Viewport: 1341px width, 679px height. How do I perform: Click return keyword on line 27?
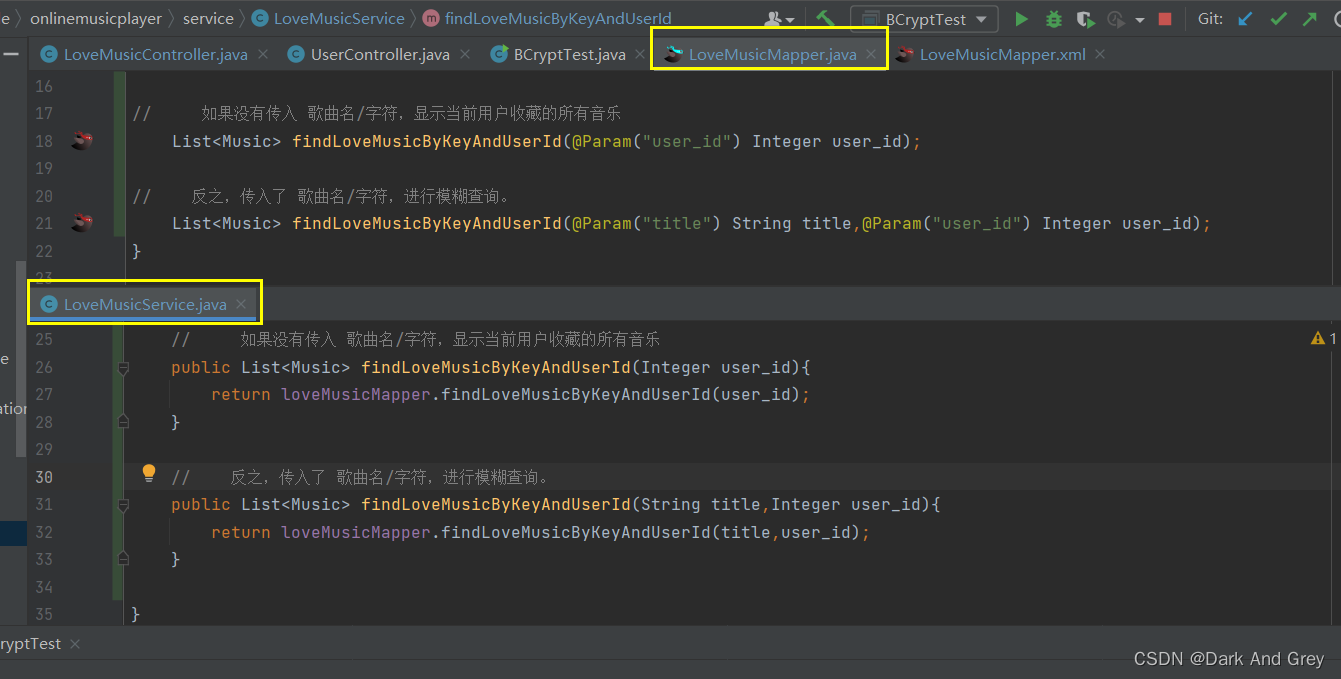click(x=240, y=394)
